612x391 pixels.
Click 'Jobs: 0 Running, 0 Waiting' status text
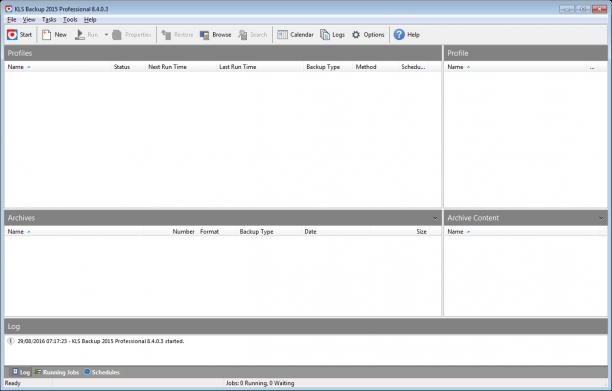click(260, 383)
